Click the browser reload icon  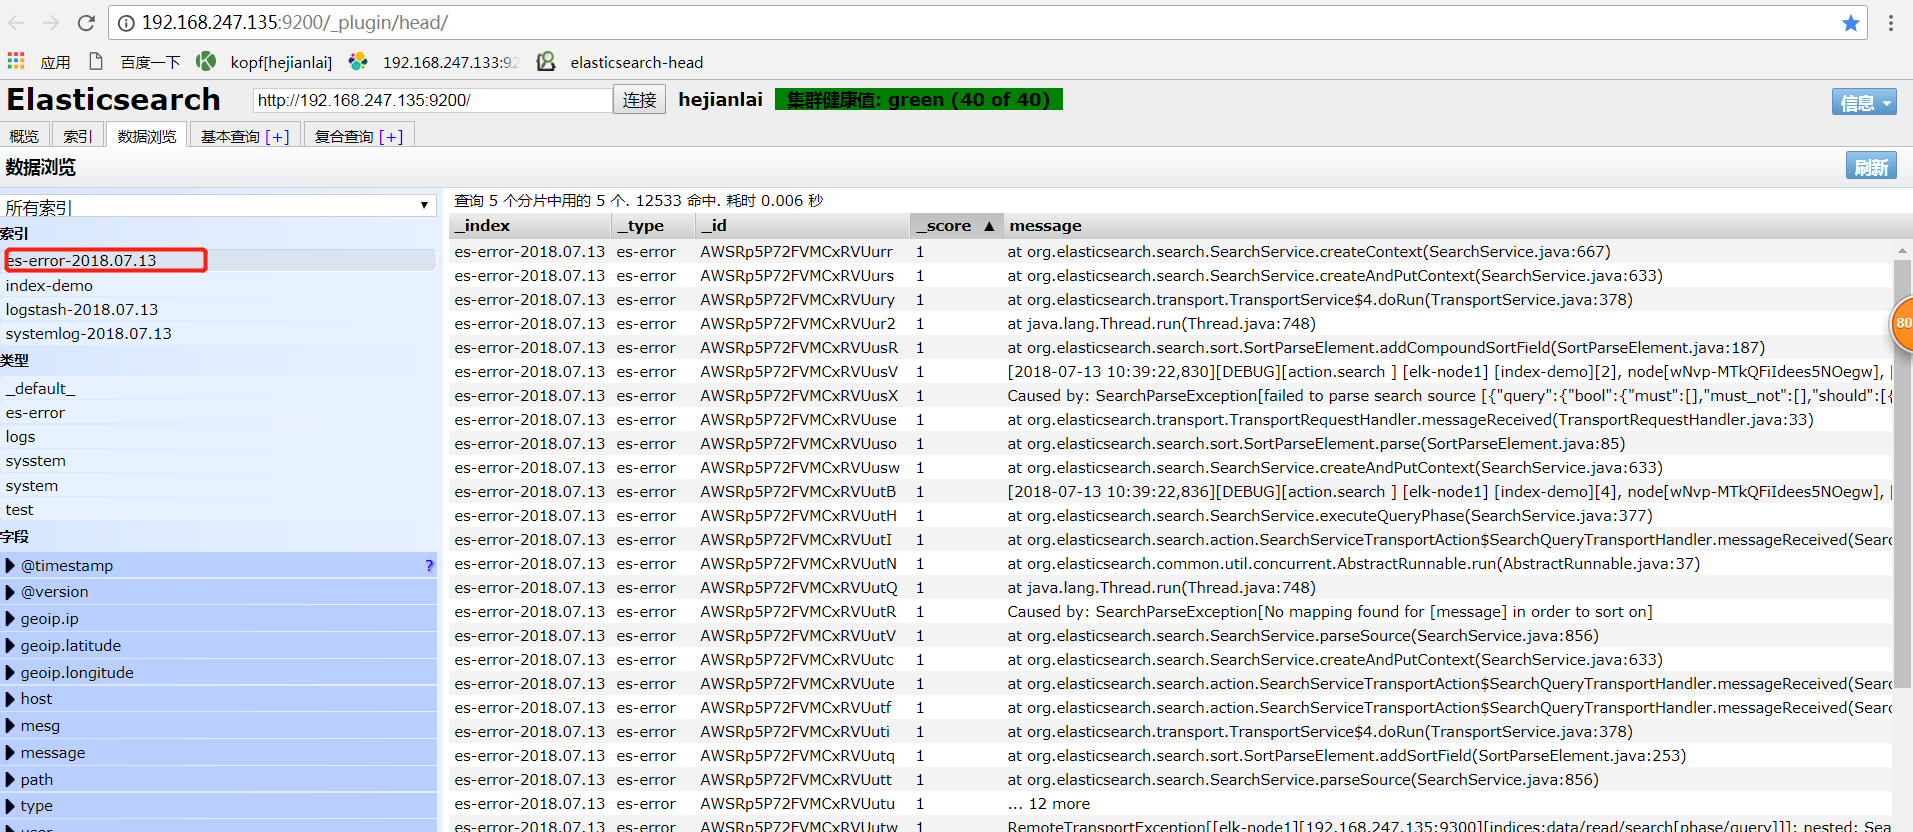pos(86,22)
